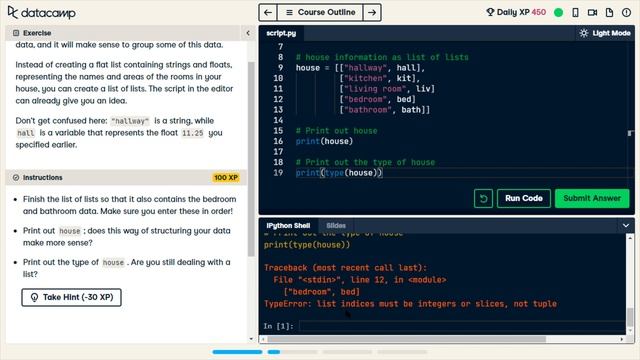Screen dimensions: 640x360
Task: Click editor line 9 house assignment
Action: tap(360, 68)
